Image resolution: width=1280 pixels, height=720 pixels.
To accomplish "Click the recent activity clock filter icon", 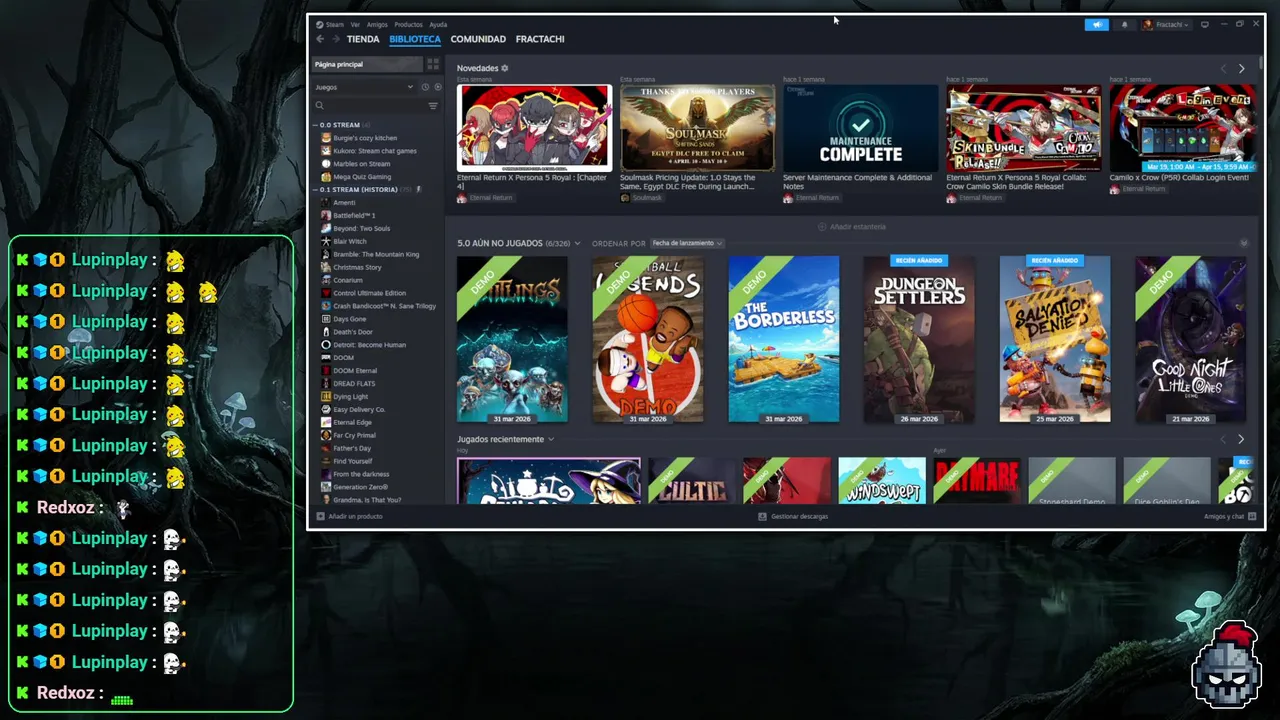I will [x=425, y=87].
